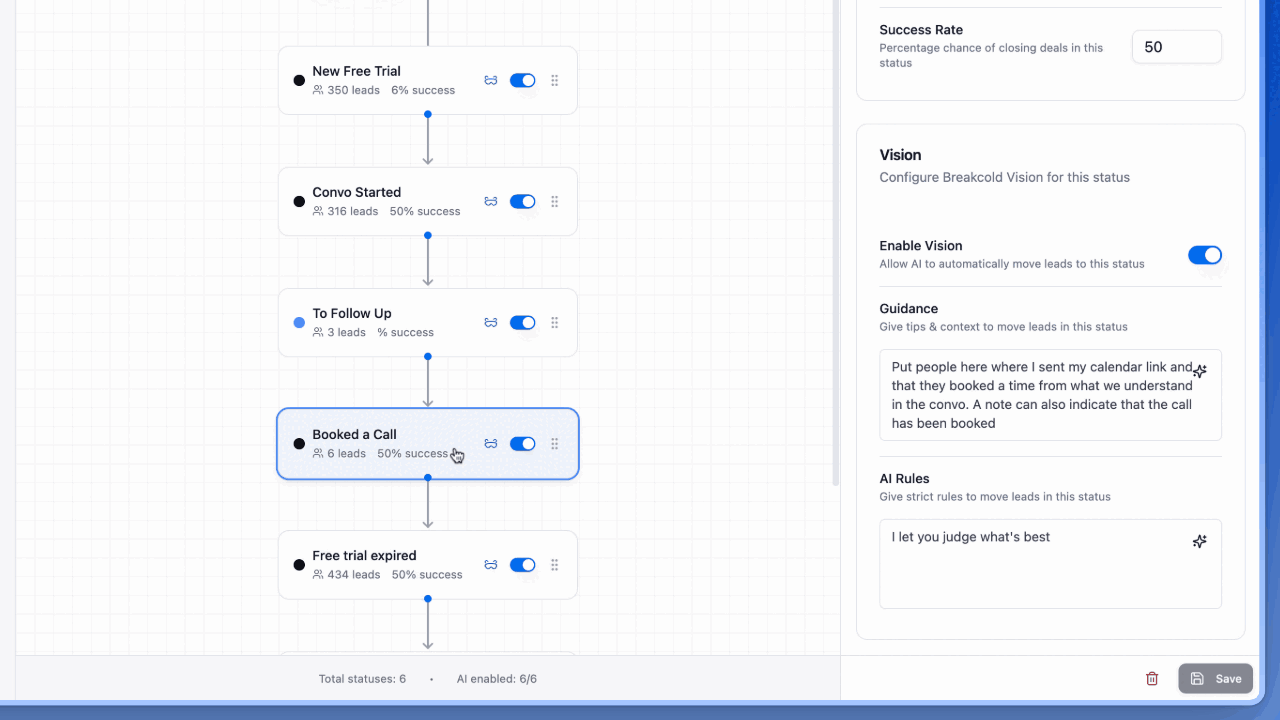Click 'Total statuses: 6' in footer

(362, 679)
